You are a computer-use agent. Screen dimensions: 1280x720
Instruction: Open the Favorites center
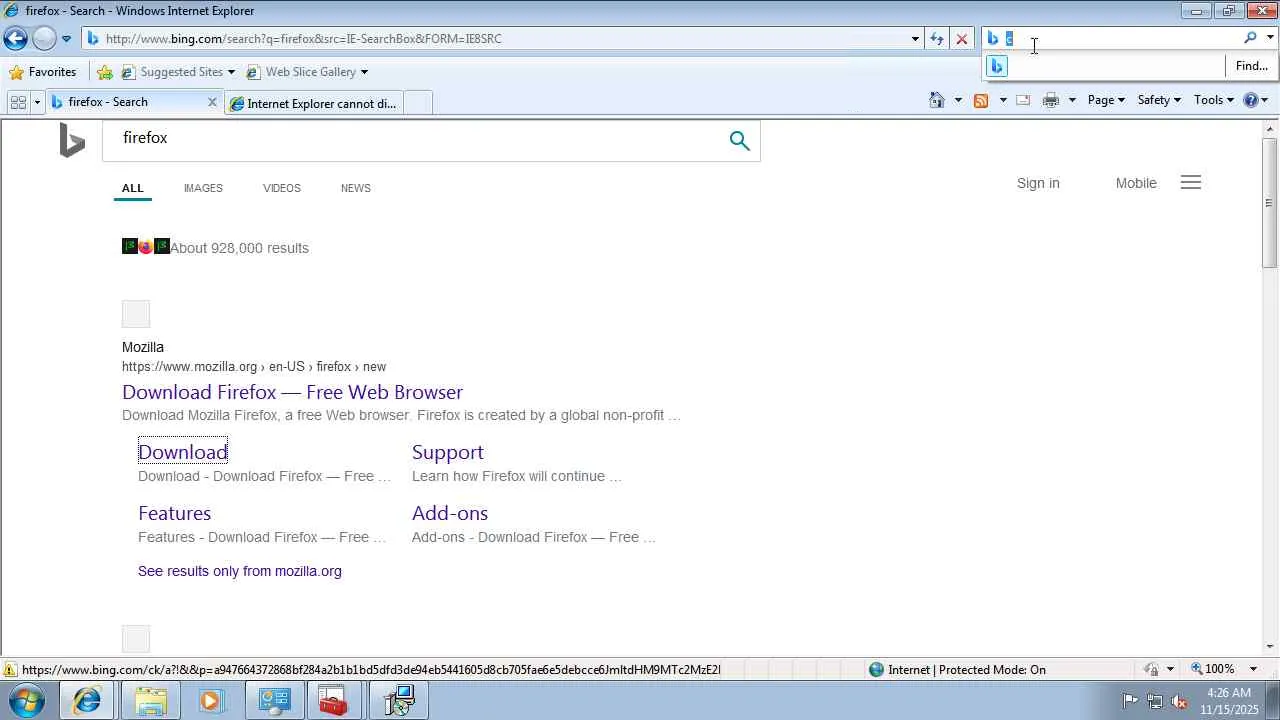pyautogui.click(x=43, y=72)
